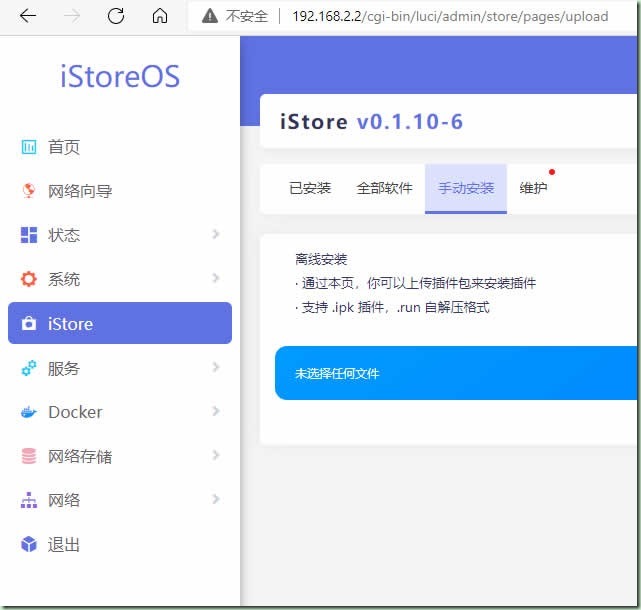This screenshot has height=610, width=641.
Task: Click the 退出 cube icon
Action: (29, 544)
